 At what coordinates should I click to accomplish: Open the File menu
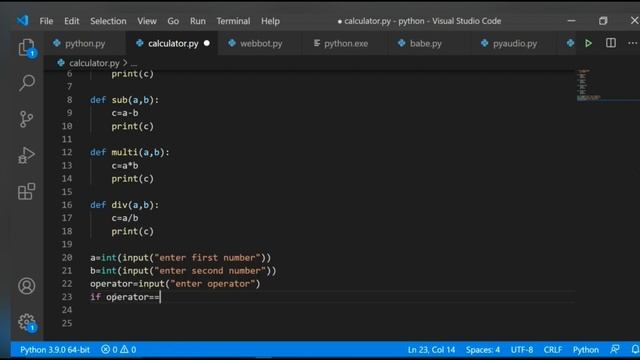point(46,21)
